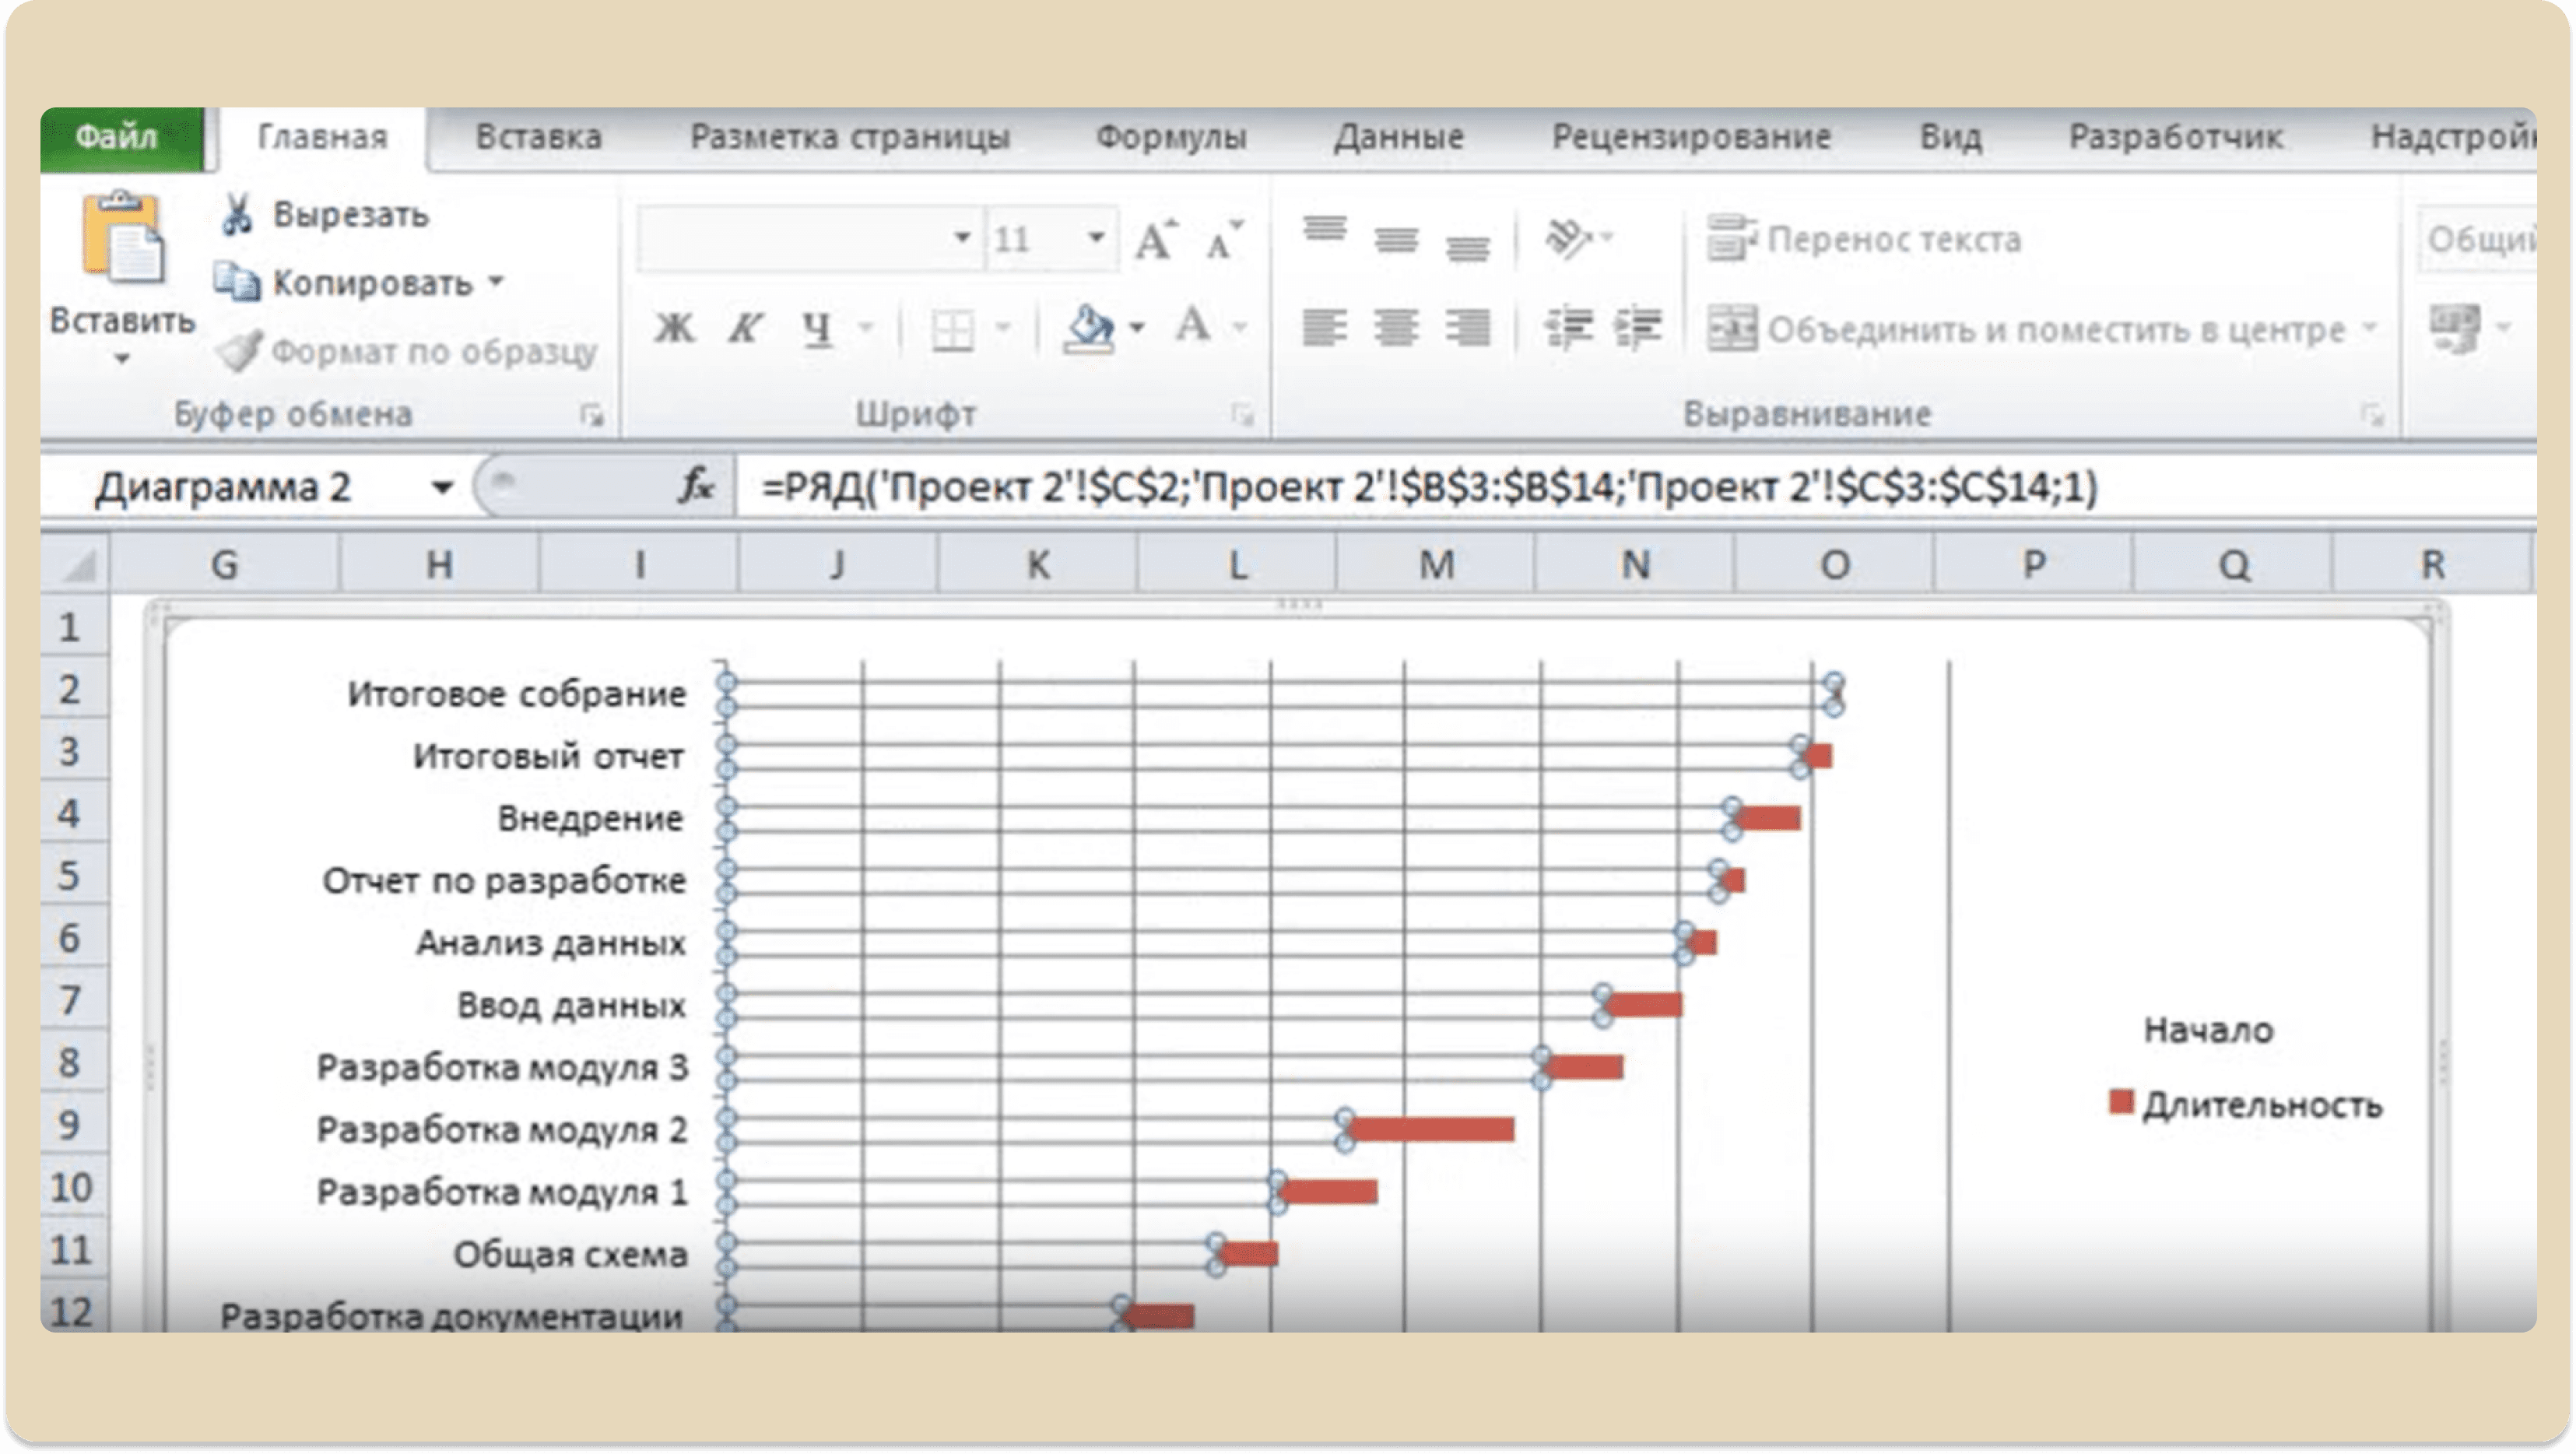This screenshot has width=2576, height=1454.
Task: Select the red Длительность legend swatch
Action: 2120,1102
